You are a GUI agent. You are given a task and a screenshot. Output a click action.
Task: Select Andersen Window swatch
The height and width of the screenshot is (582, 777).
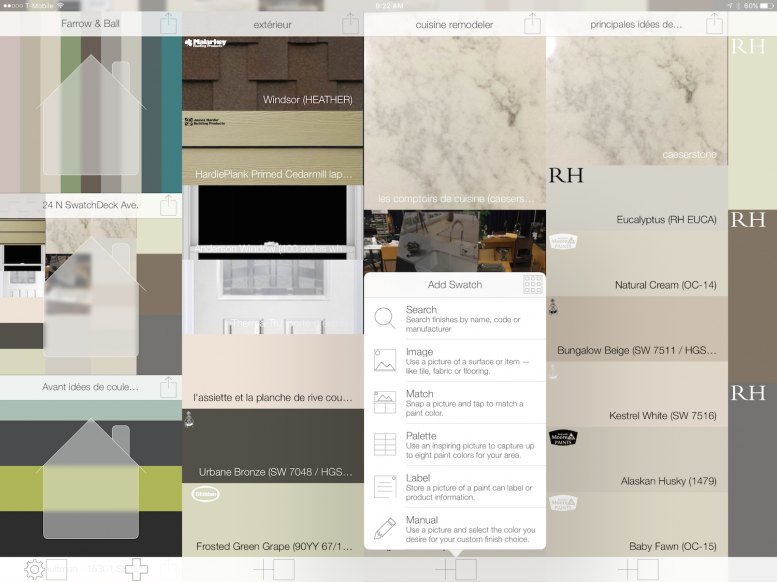[273, 223]
